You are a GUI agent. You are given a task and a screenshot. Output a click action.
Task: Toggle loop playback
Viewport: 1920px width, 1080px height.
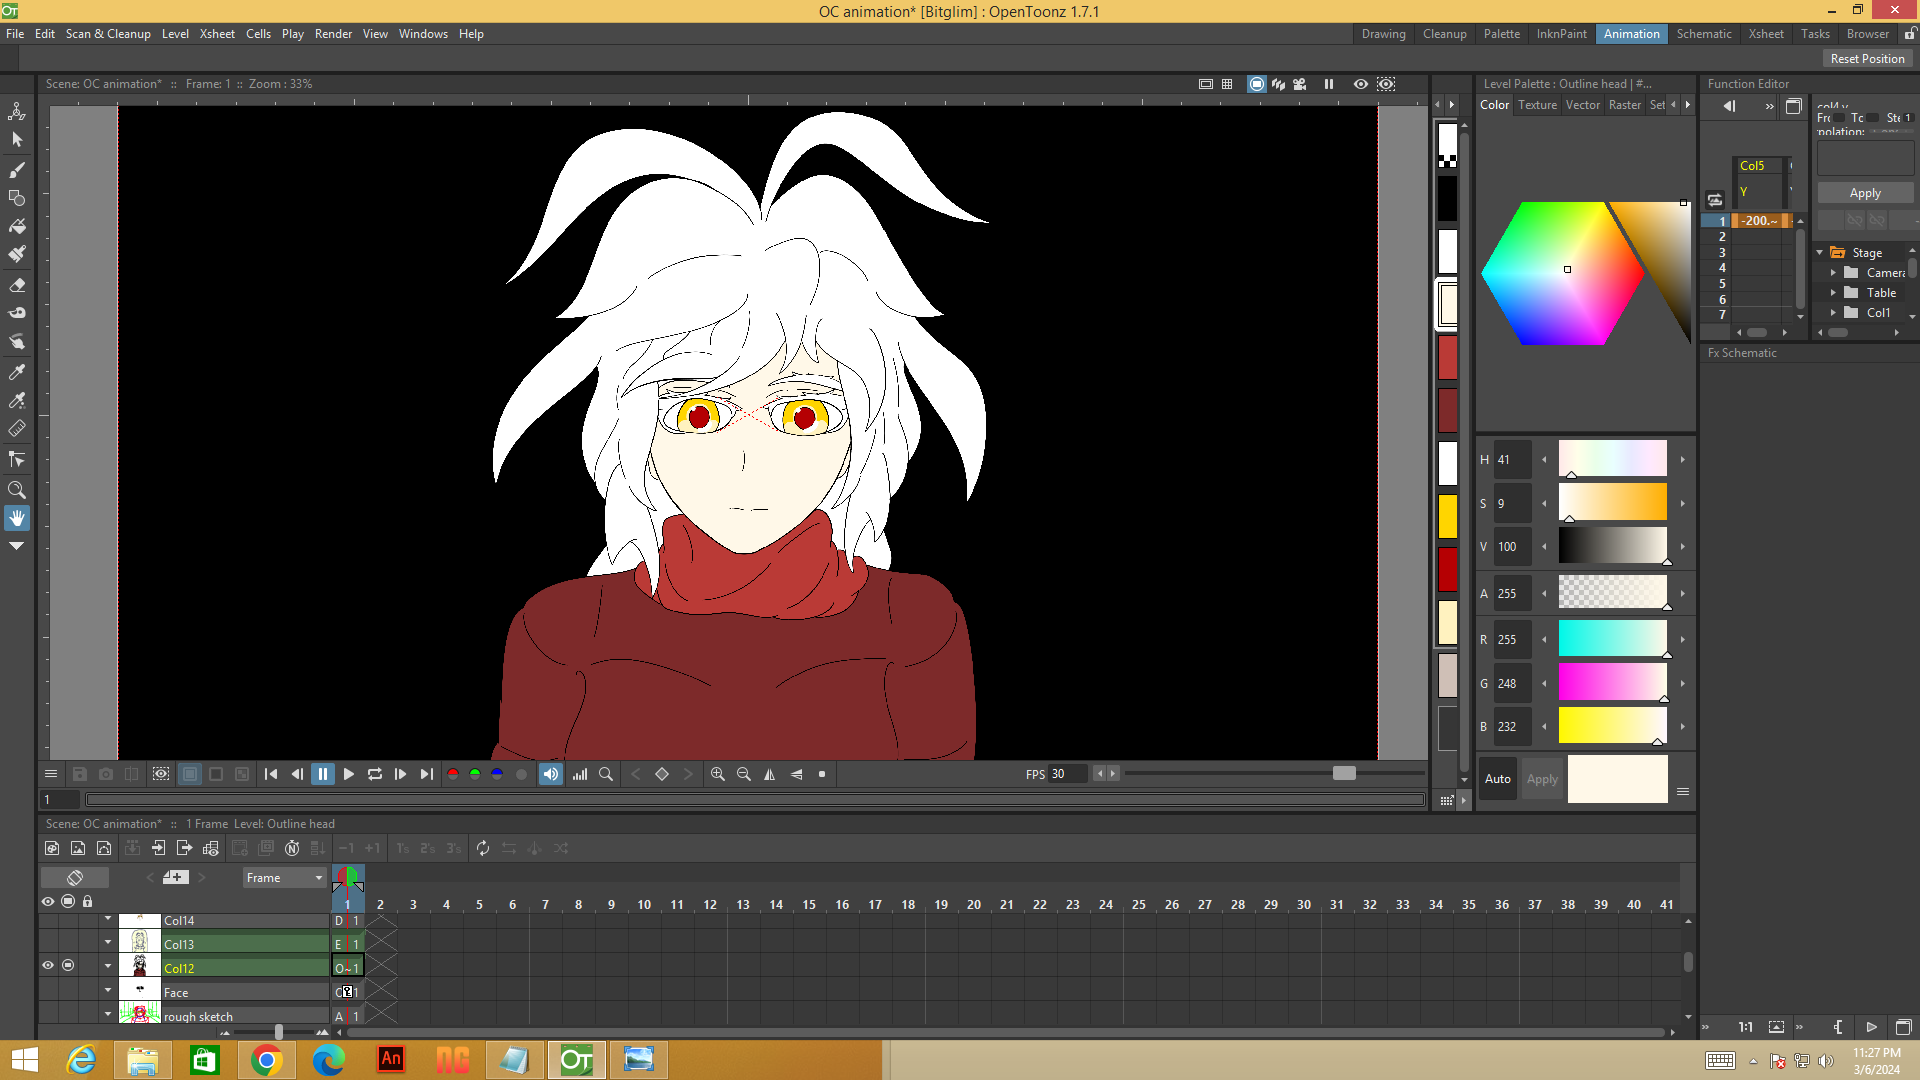375,774
